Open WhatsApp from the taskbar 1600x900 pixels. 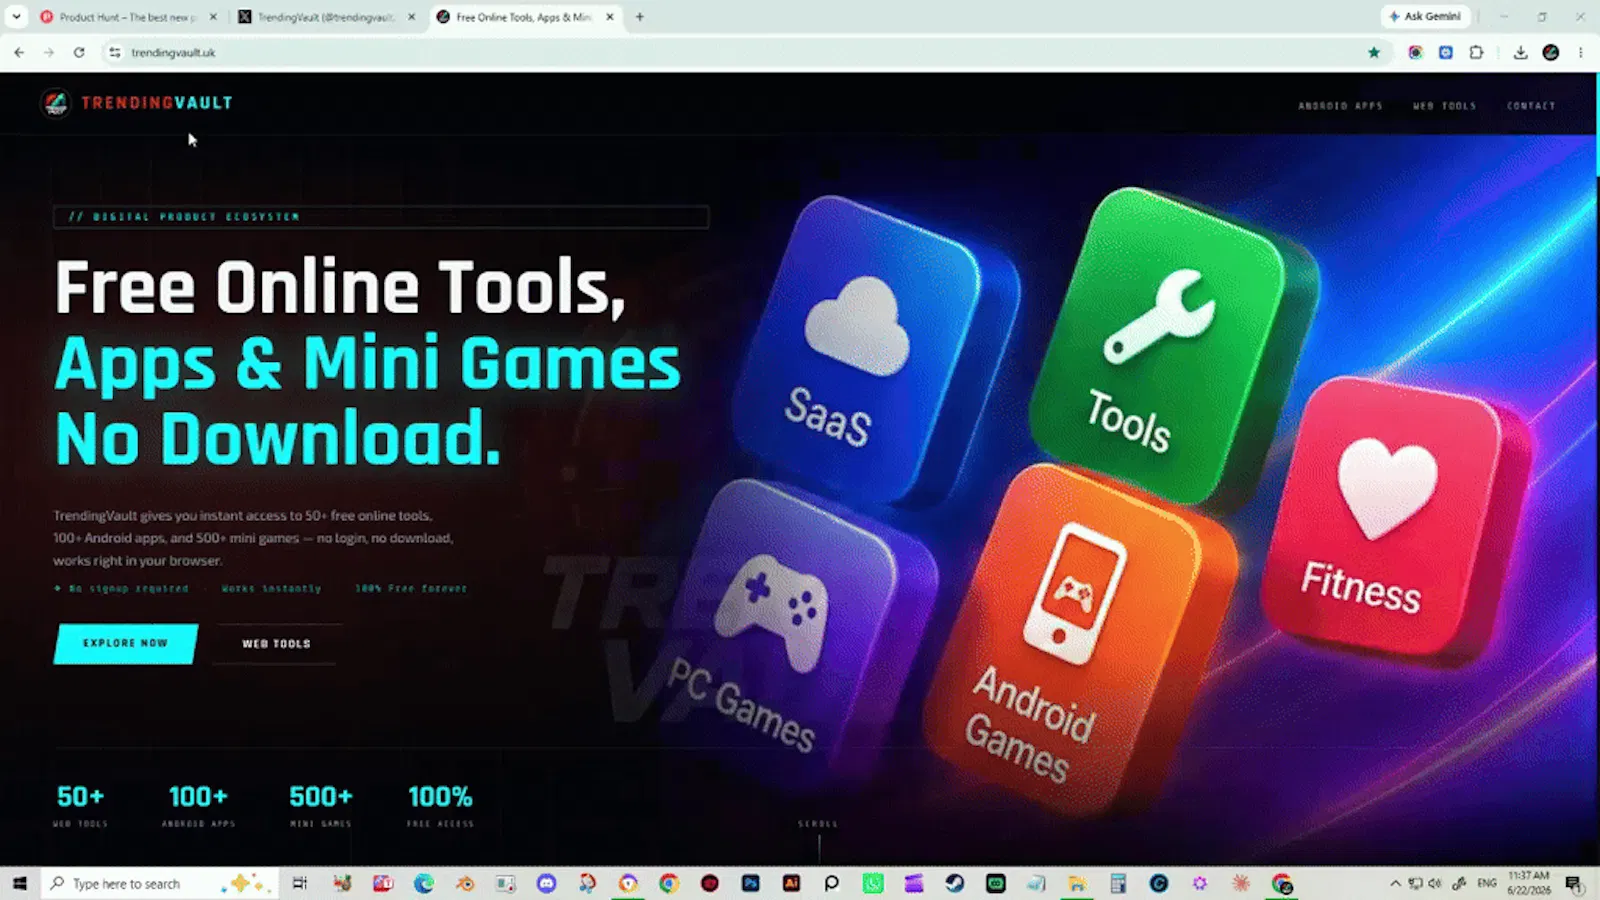(873, 883)
